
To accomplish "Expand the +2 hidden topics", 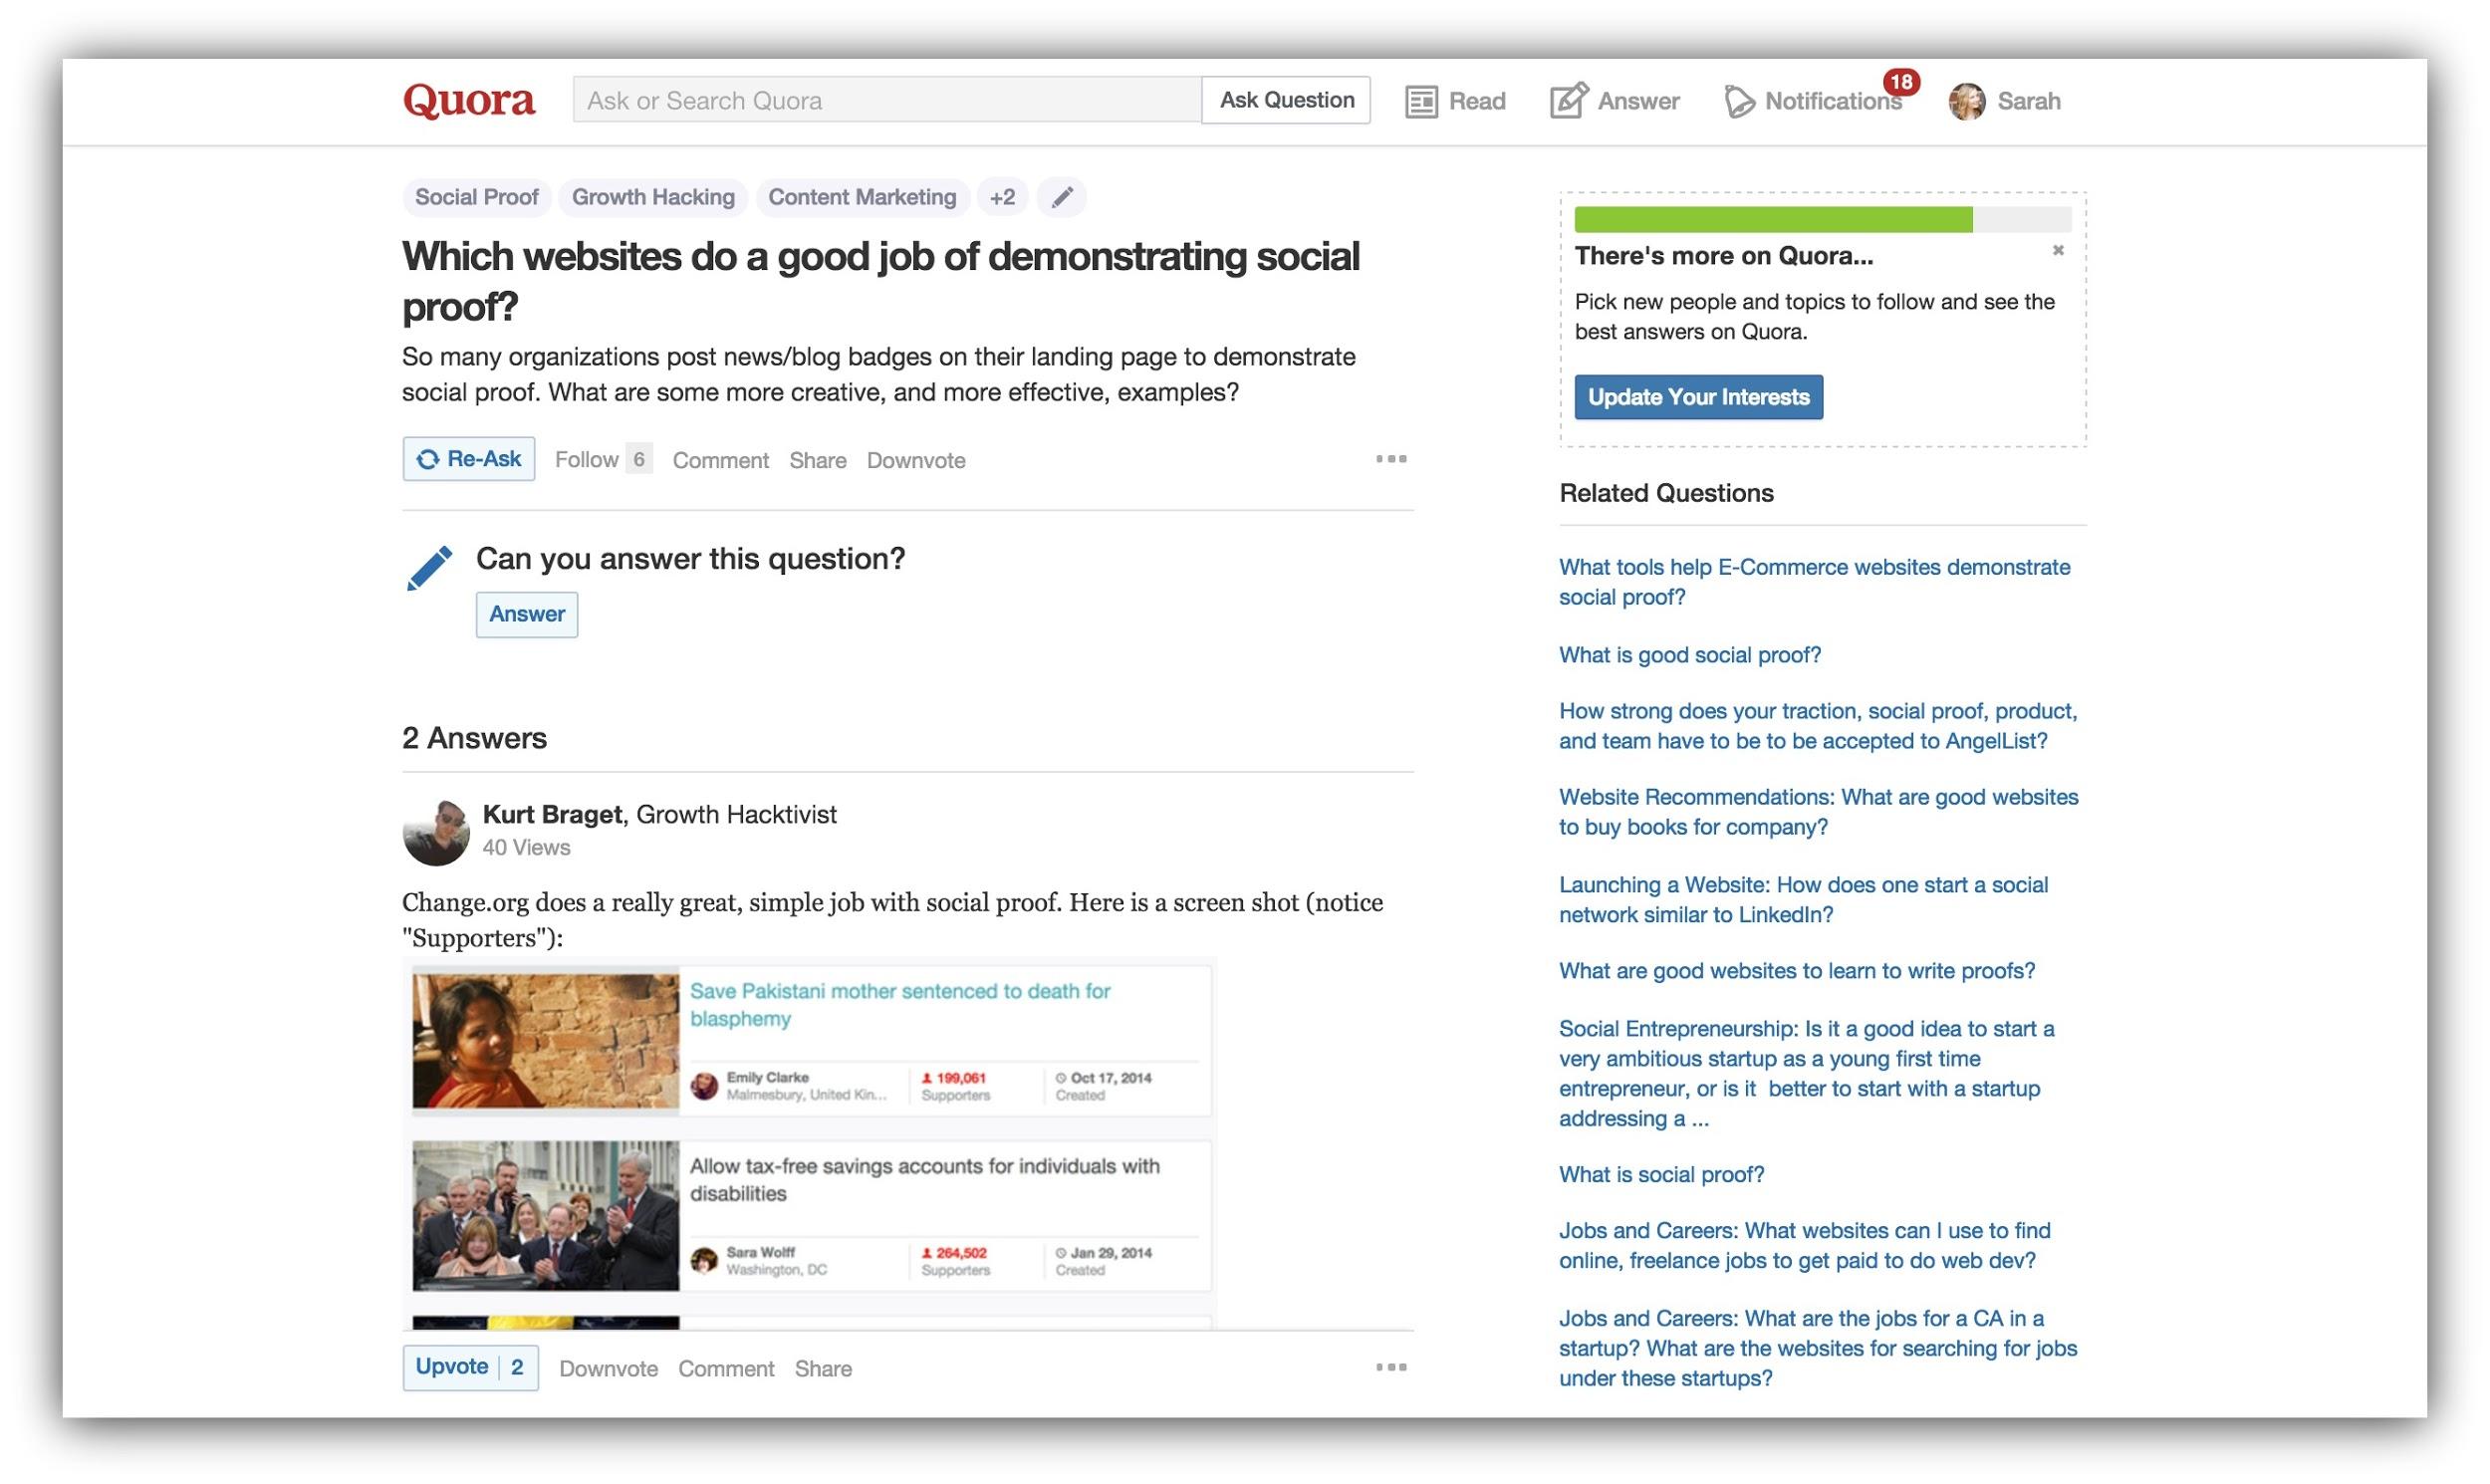I will pyautogui.click(x=1002, y=197).
